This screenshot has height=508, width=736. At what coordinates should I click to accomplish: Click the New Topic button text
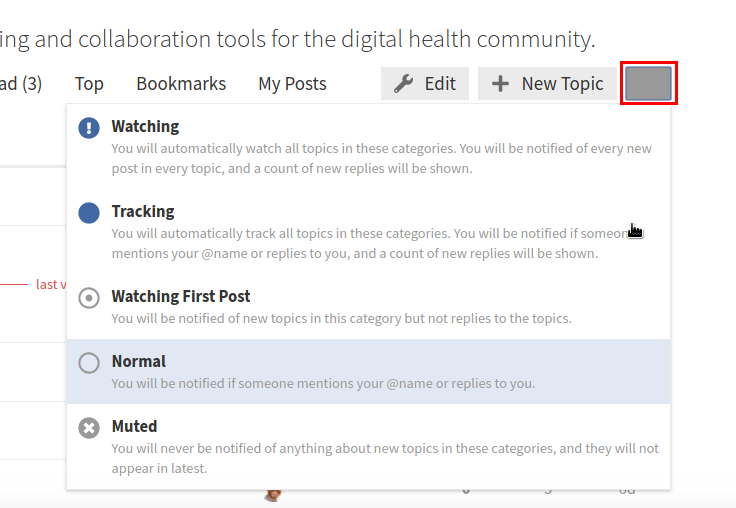[562, 84]
